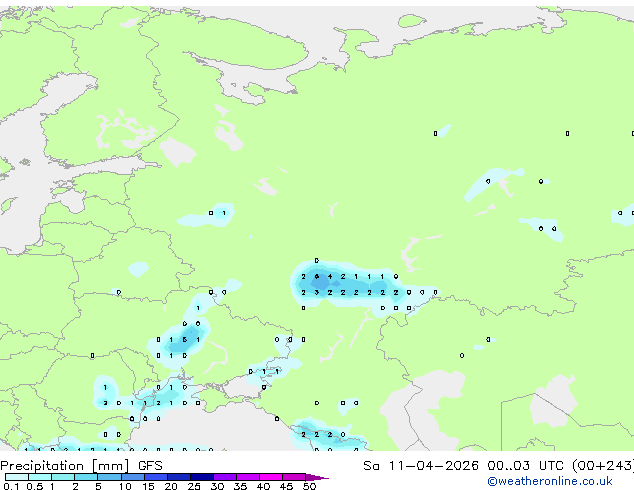Select the 'Sa 11-04-2026' forecast date text
Screen dimensions: 634x490
(x=421, y=465)
